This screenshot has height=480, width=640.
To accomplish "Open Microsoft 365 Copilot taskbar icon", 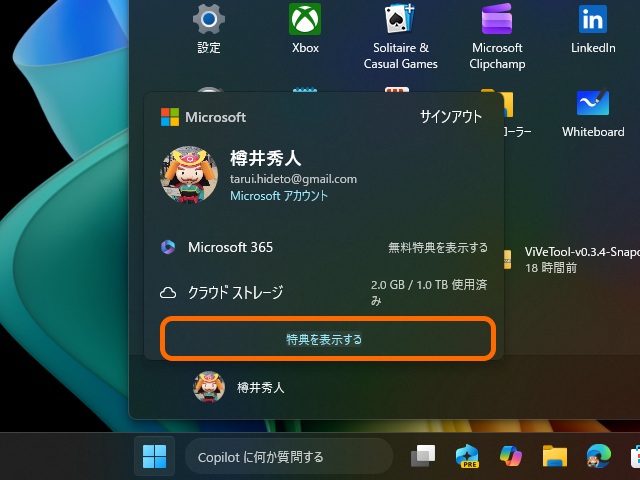I will point(511,456).
